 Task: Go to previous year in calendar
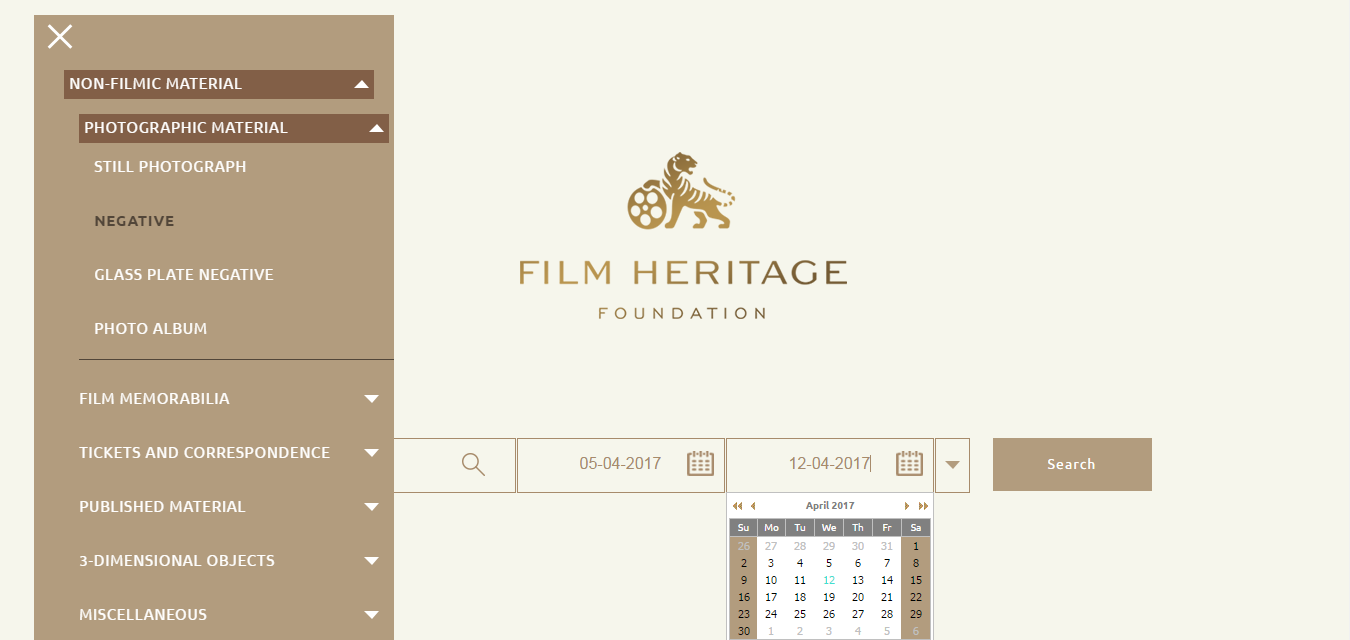(x=737, y=506)
